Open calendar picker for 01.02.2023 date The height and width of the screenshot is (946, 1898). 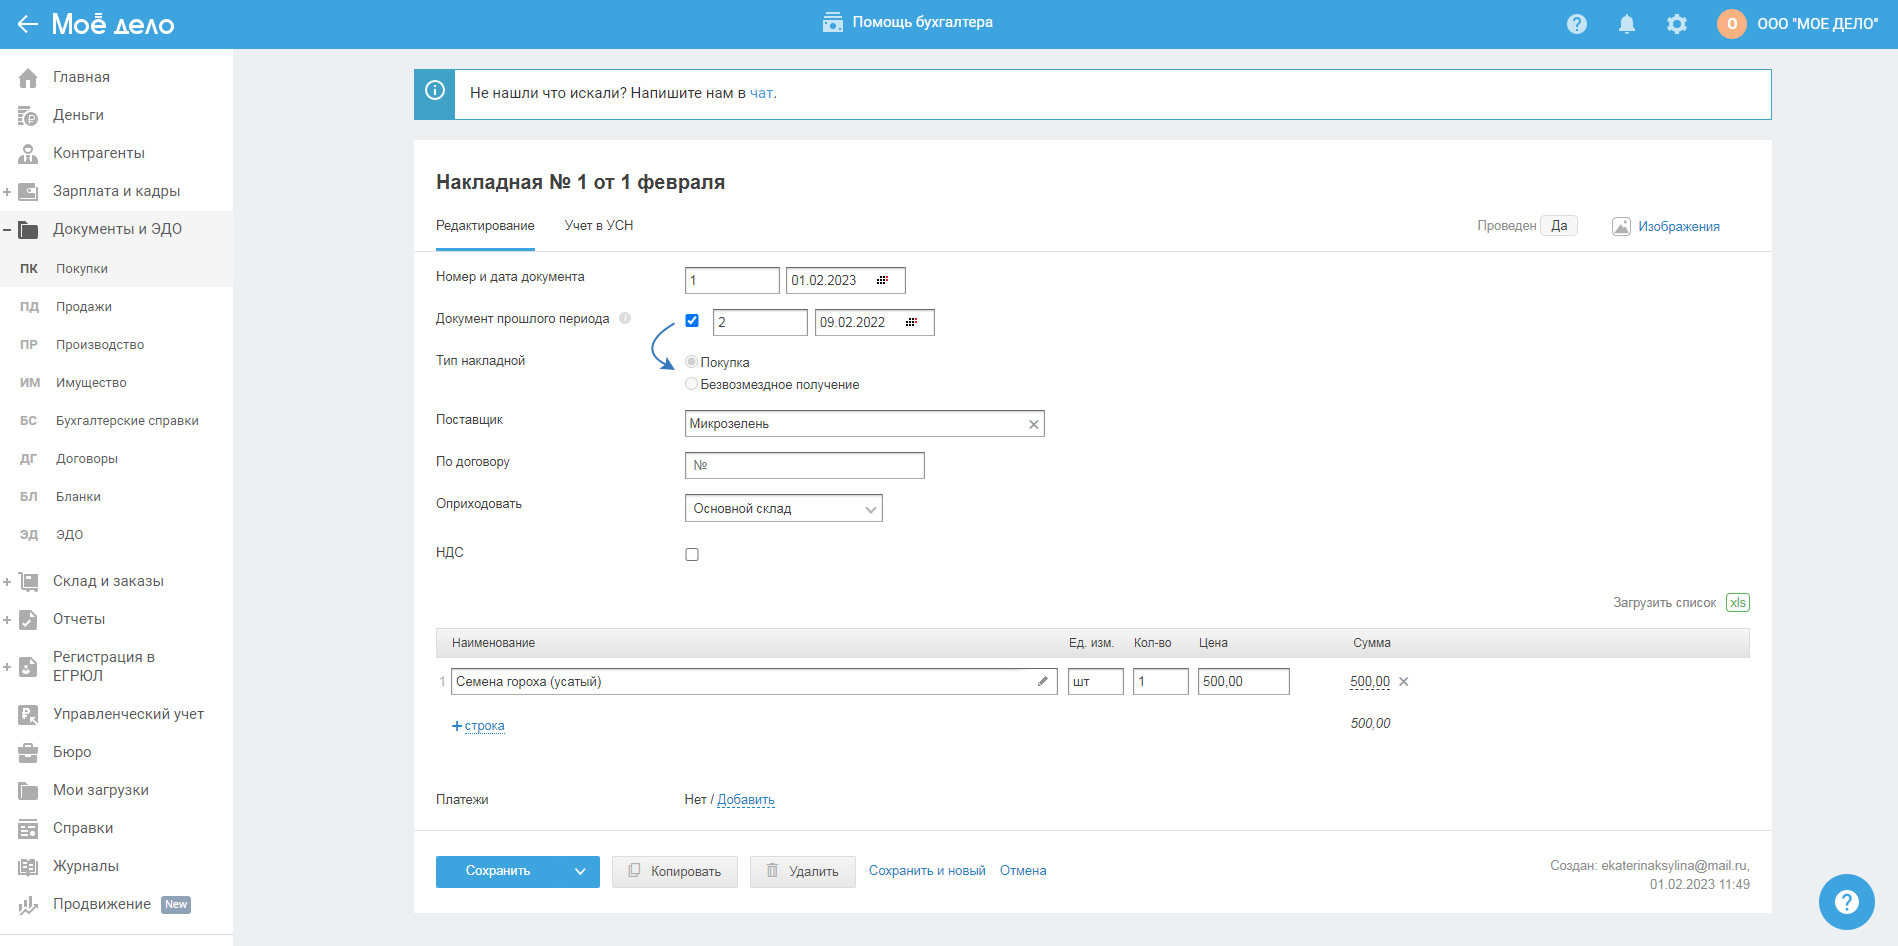point(882,281)
